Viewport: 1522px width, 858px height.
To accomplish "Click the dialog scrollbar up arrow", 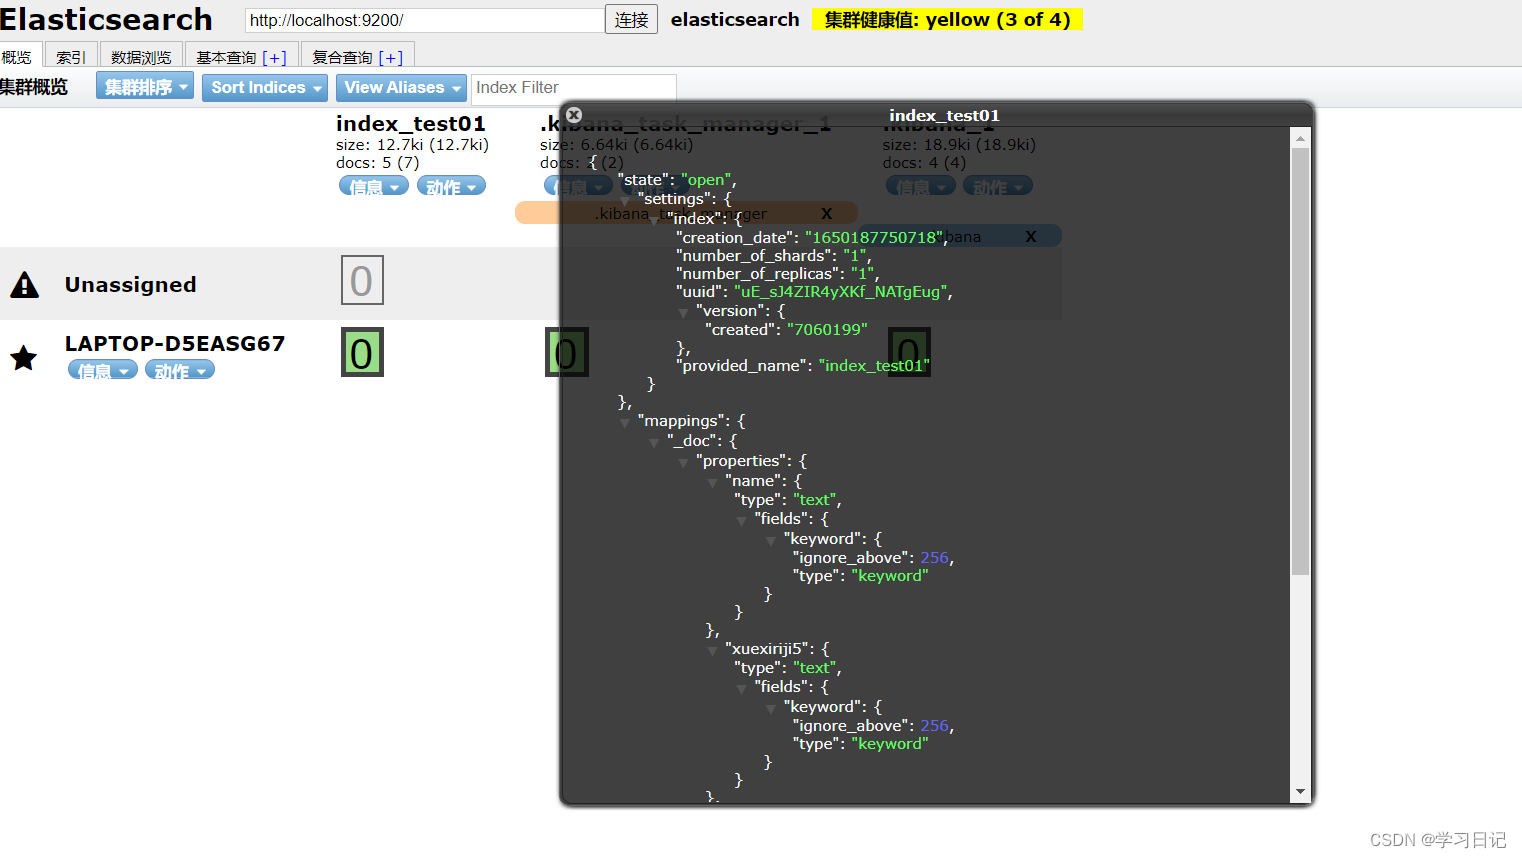I will (1300, 138).
